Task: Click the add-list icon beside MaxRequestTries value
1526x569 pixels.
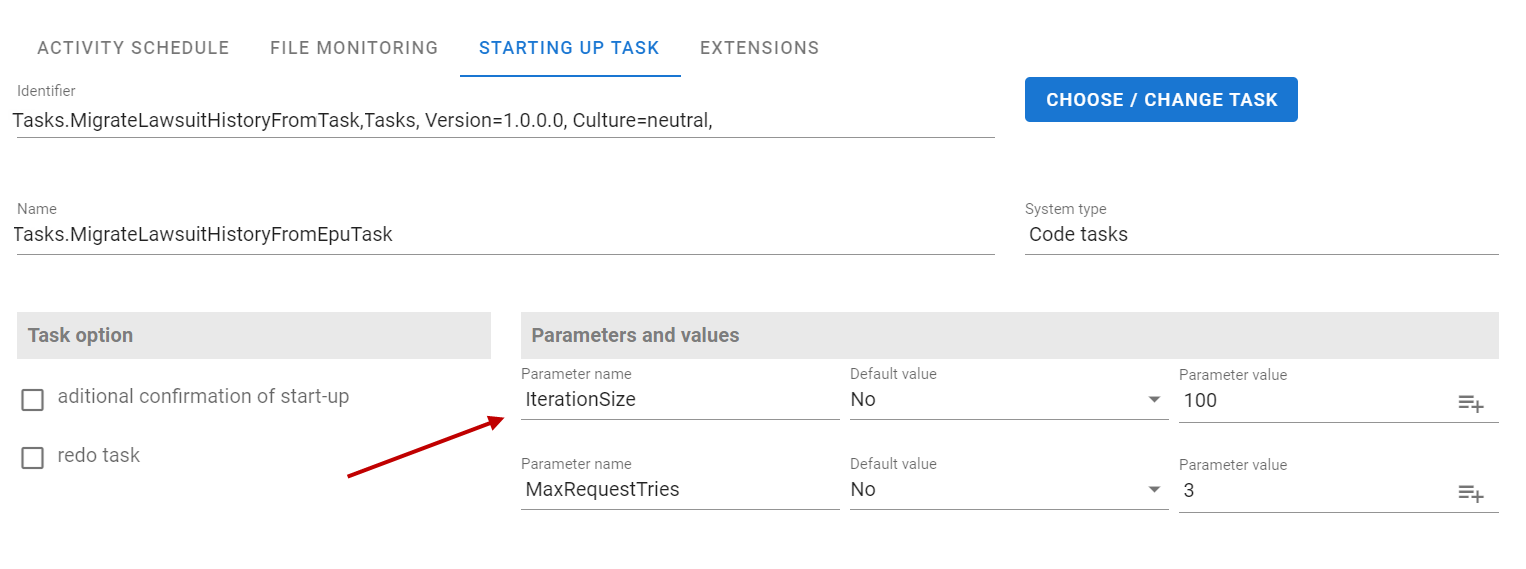Action: click(x=1470, y=492)
